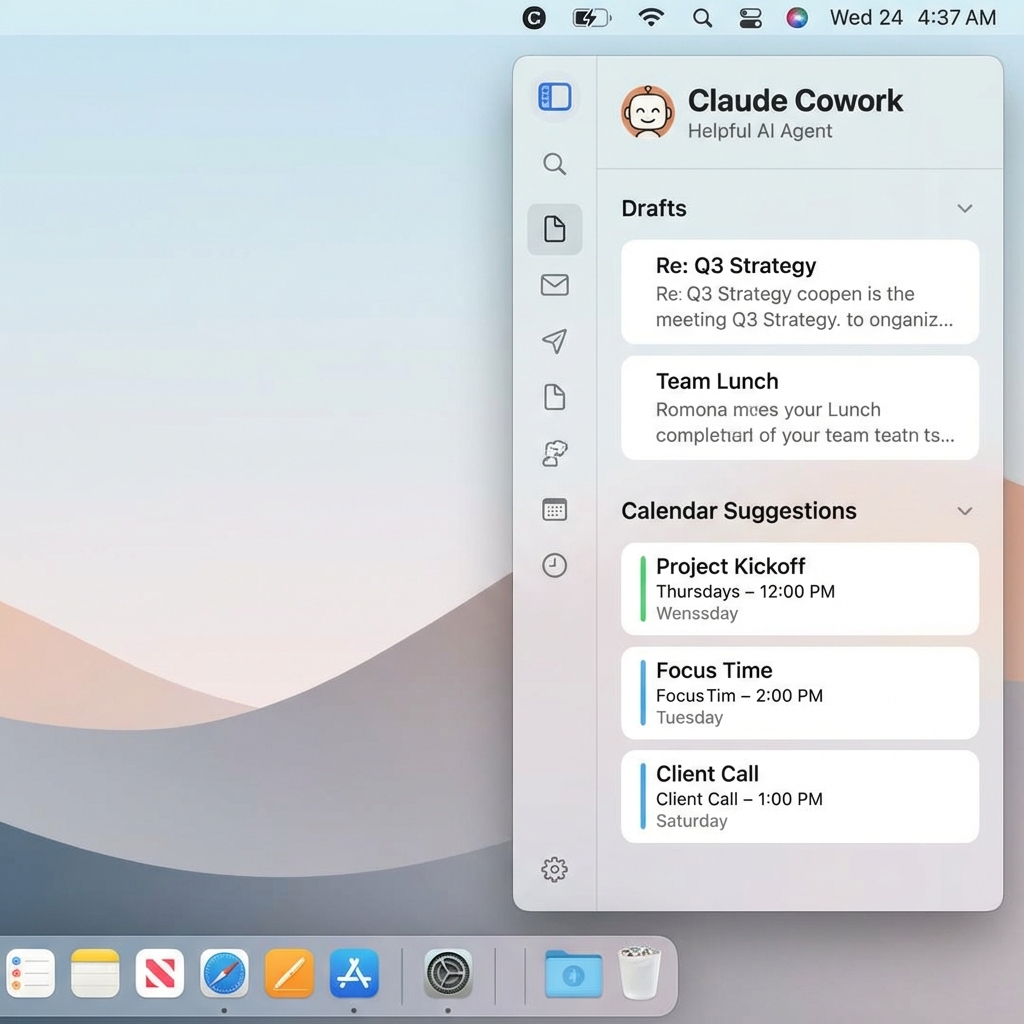Open Spotlight search from the menu bar
1024x1024 pixels.
coord(700,17)
